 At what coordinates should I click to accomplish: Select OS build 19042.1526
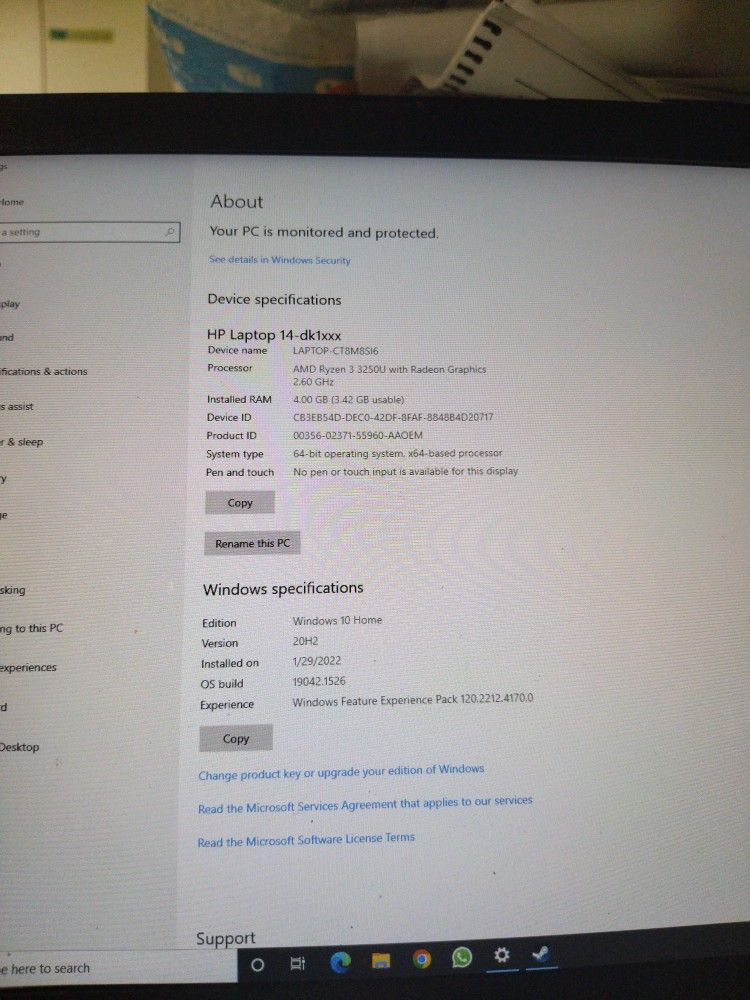(319, 681)
